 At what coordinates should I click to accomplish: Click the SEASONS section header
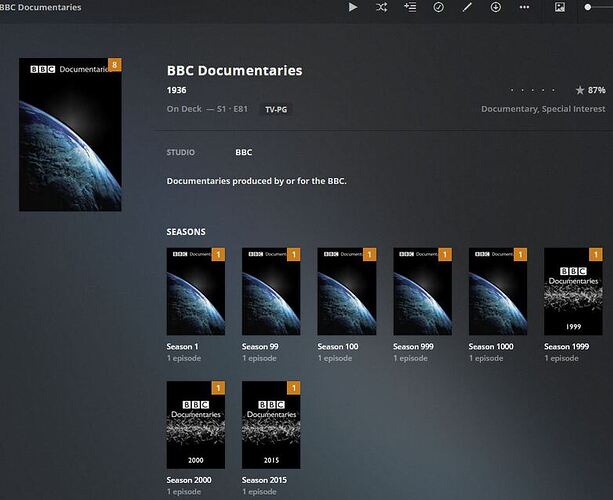tap(186, 232)
